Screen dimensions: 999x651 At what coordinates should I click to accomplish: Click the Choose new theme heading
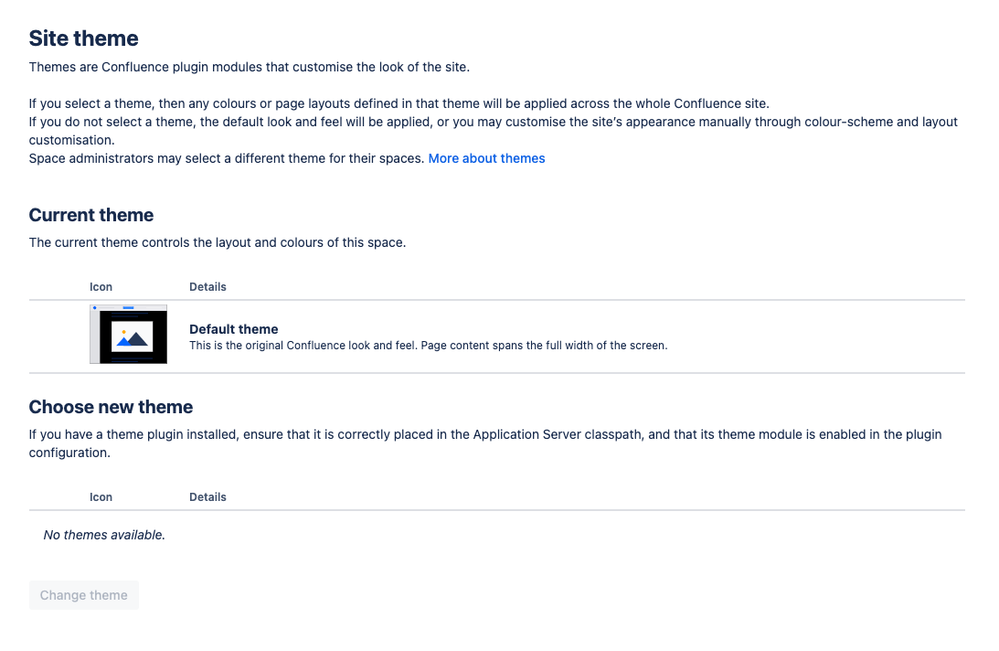tap(111, 407)
